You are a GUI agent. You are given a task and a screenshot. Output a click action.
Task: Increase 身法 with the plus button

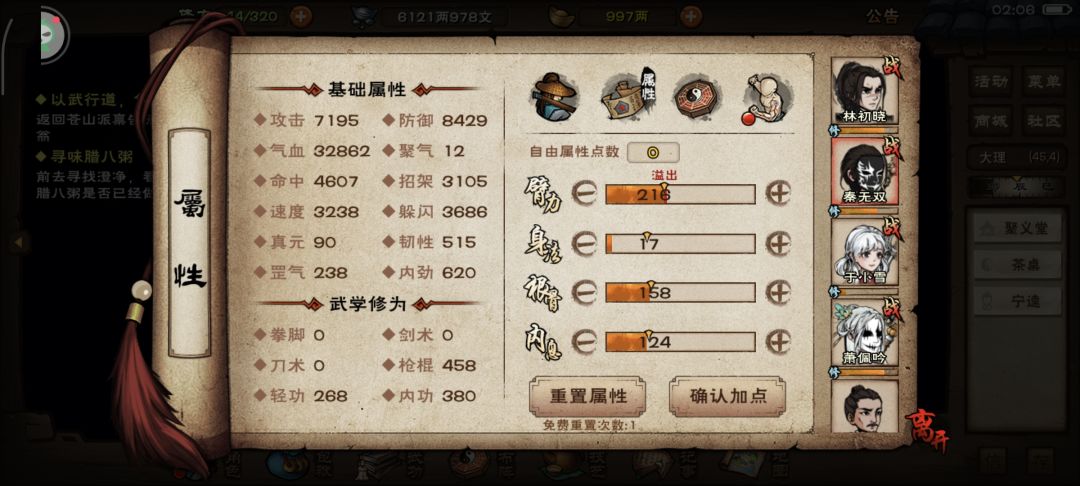[x=778, y=244]
